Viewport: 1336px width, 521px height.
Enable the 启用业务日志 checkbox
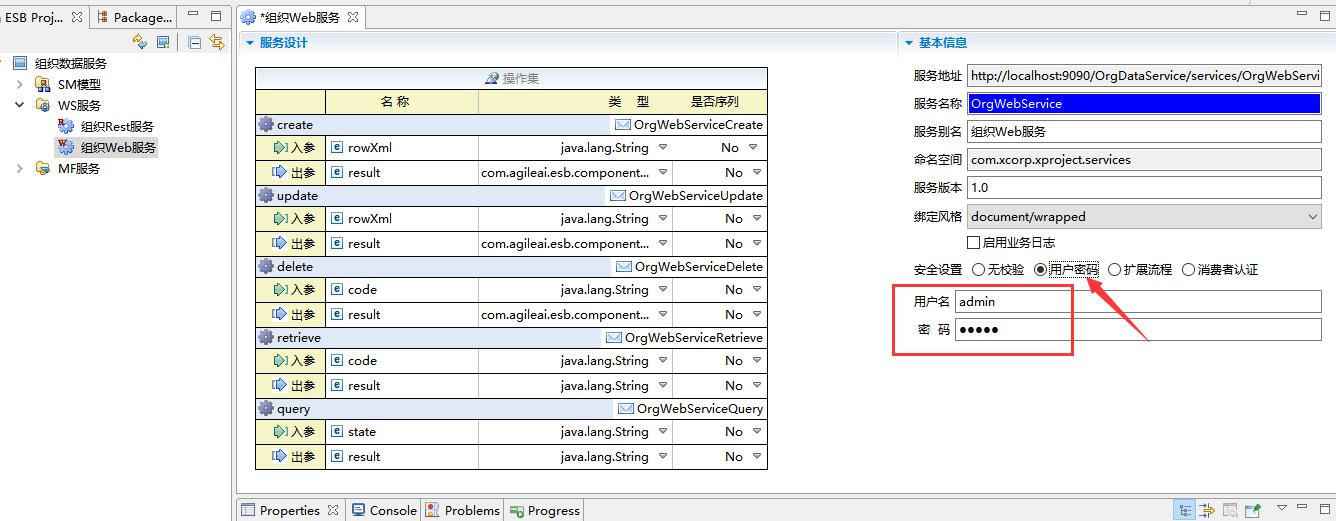coord(973,243)
